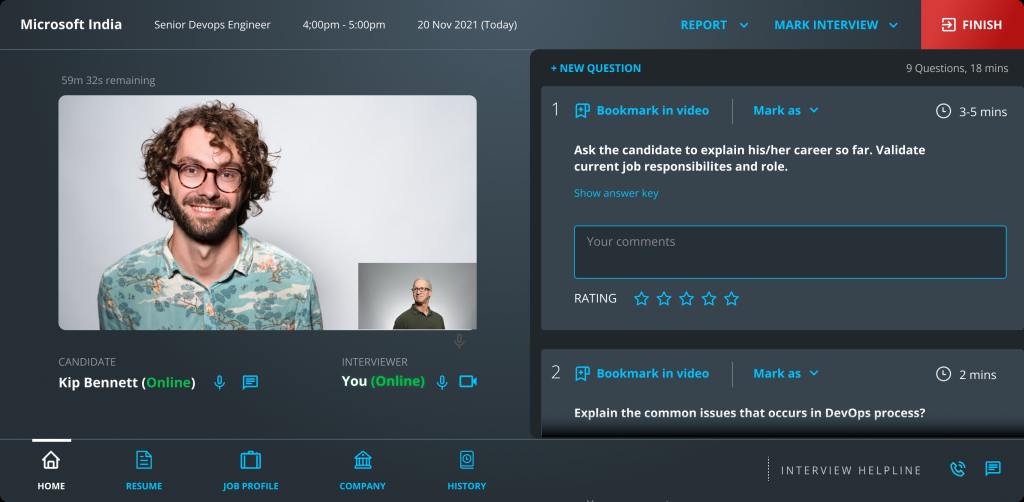Rate question 1 with five stars
Screen dimensions: 1024x502
click(x=731, y=299)
